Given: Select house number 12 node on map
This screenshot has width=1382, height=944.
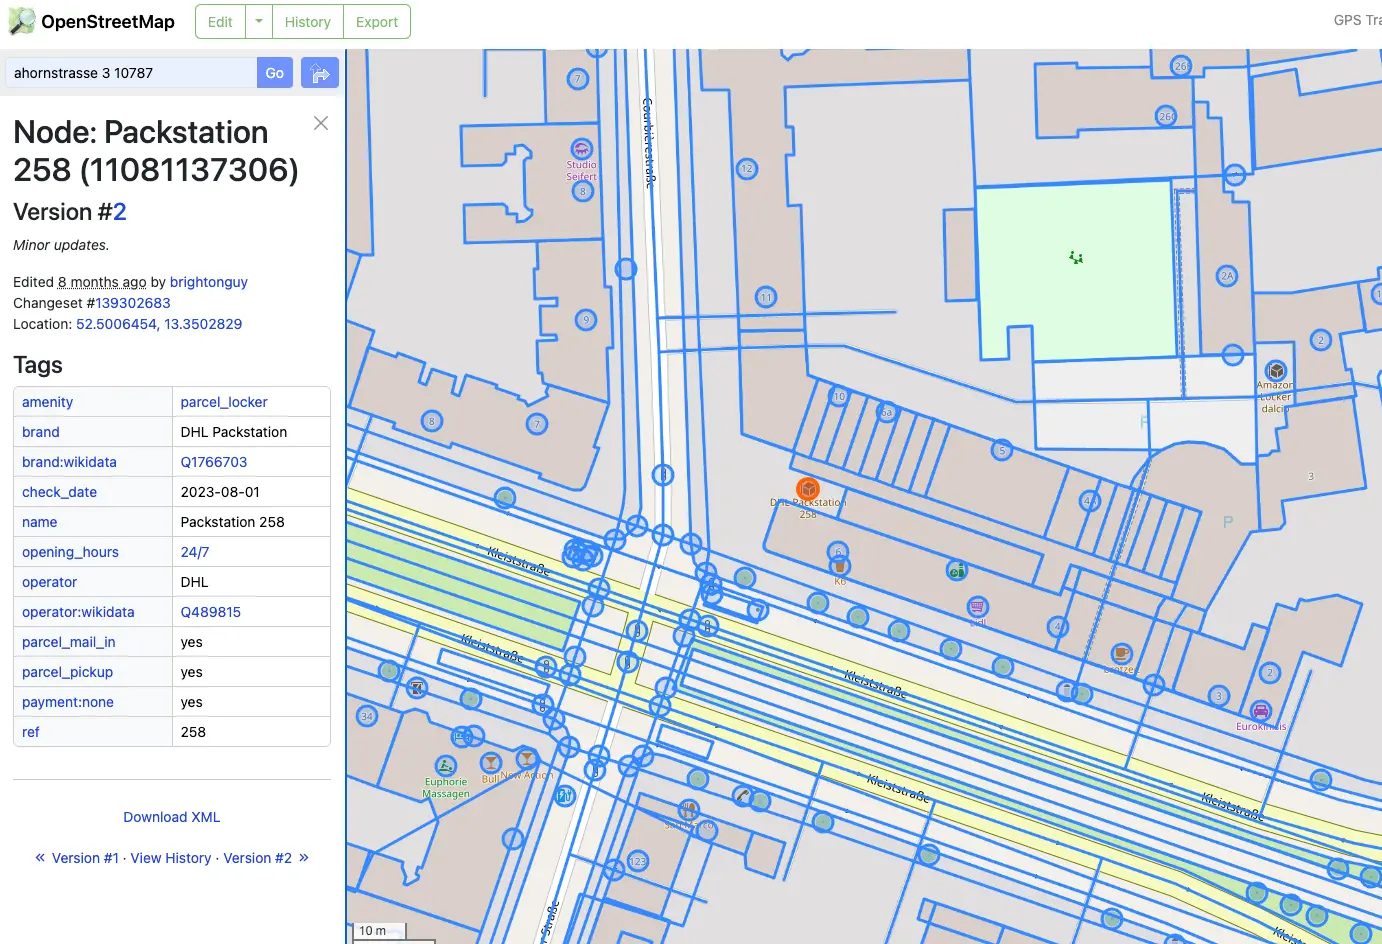Looking at the screenshot, I should 747,169.
